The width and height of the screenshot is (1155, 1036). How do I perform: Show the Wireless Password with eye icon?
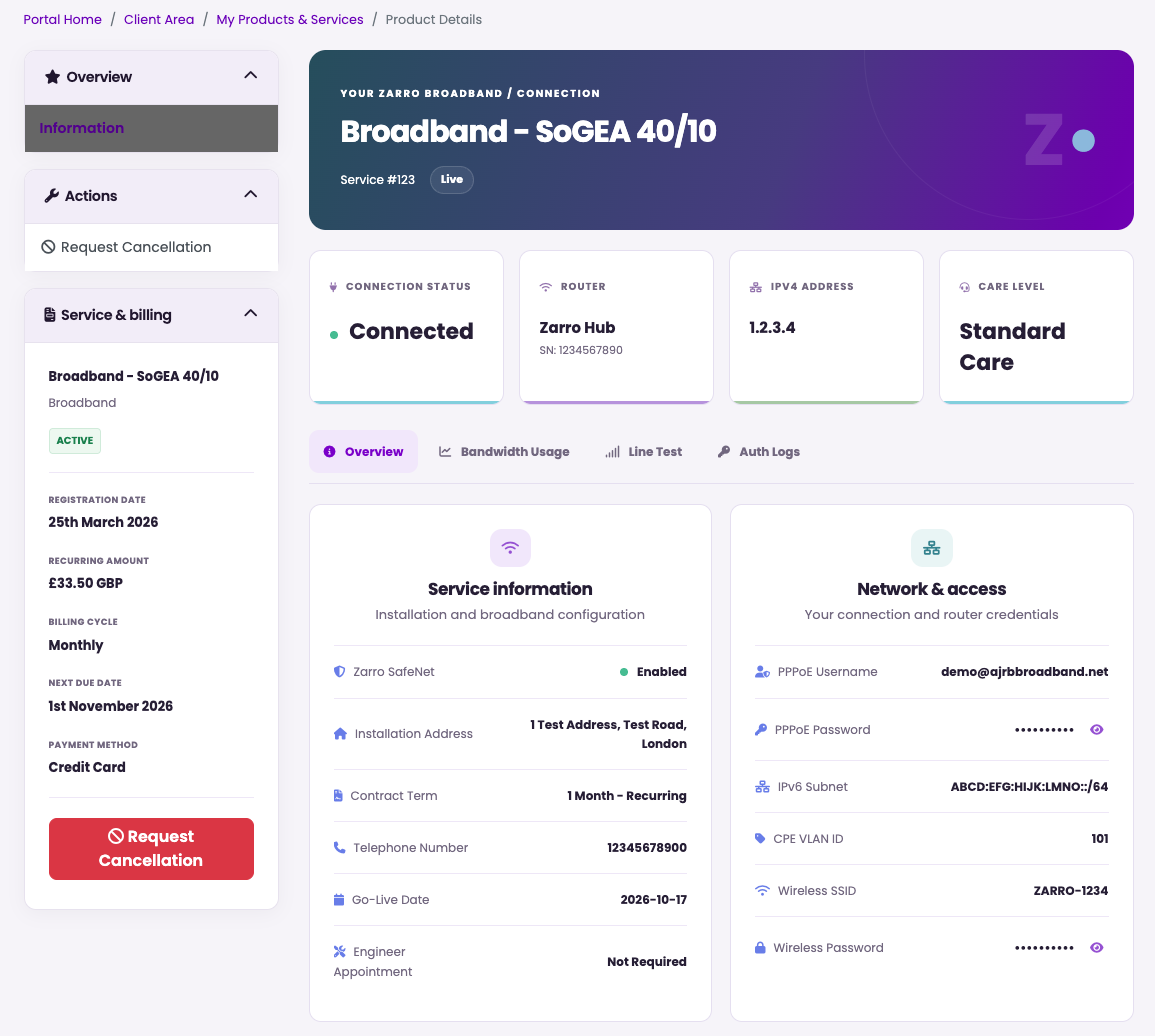point(1097,948)
